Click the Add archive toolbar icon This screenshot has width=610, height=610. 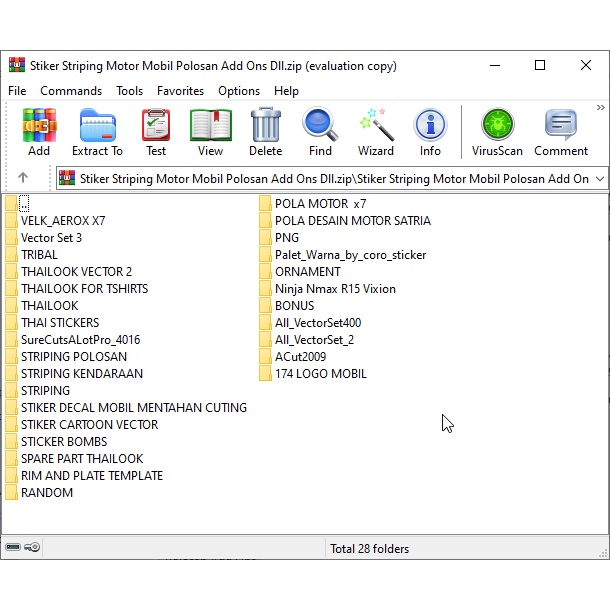[39, 132]
